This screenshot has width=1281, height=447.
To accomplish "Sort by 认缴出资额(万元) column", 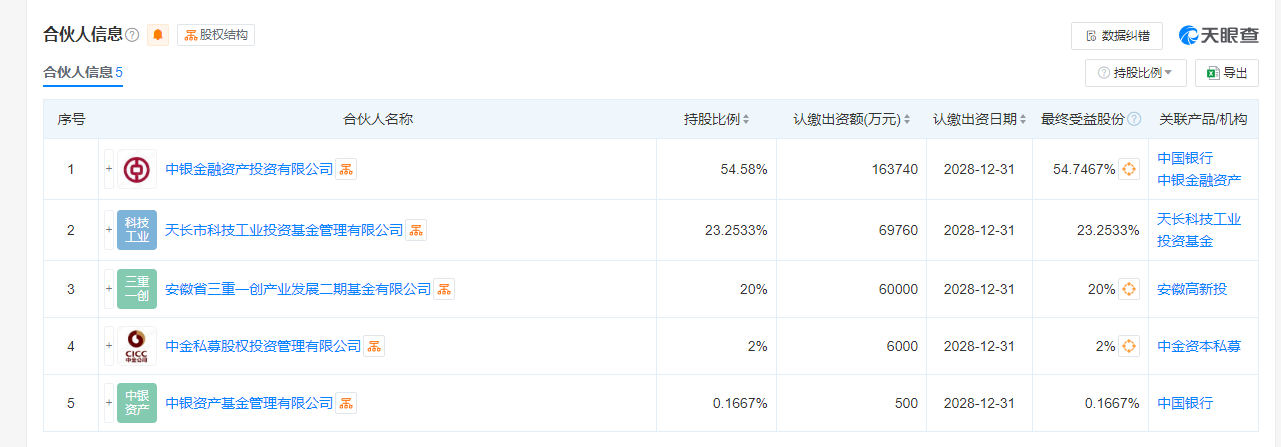I will pyautogui.click(x=852, y=119).
